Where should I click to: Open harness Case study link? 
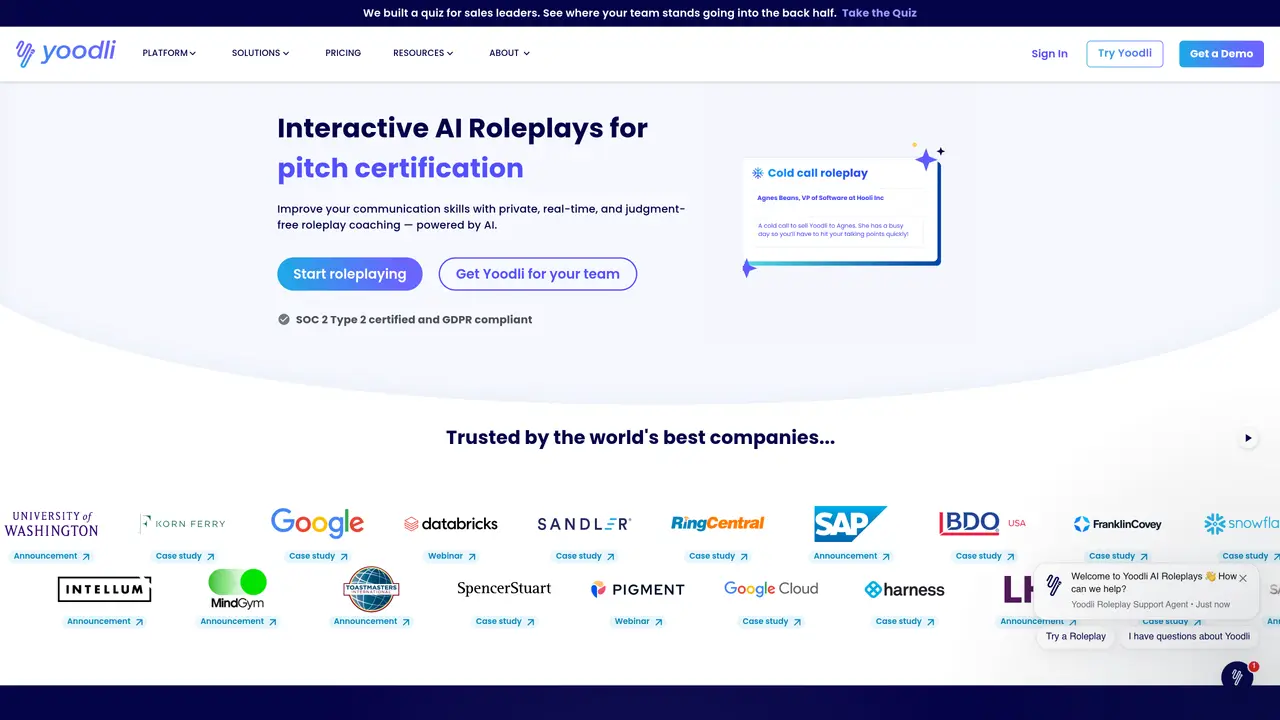[x=905, y=621]
